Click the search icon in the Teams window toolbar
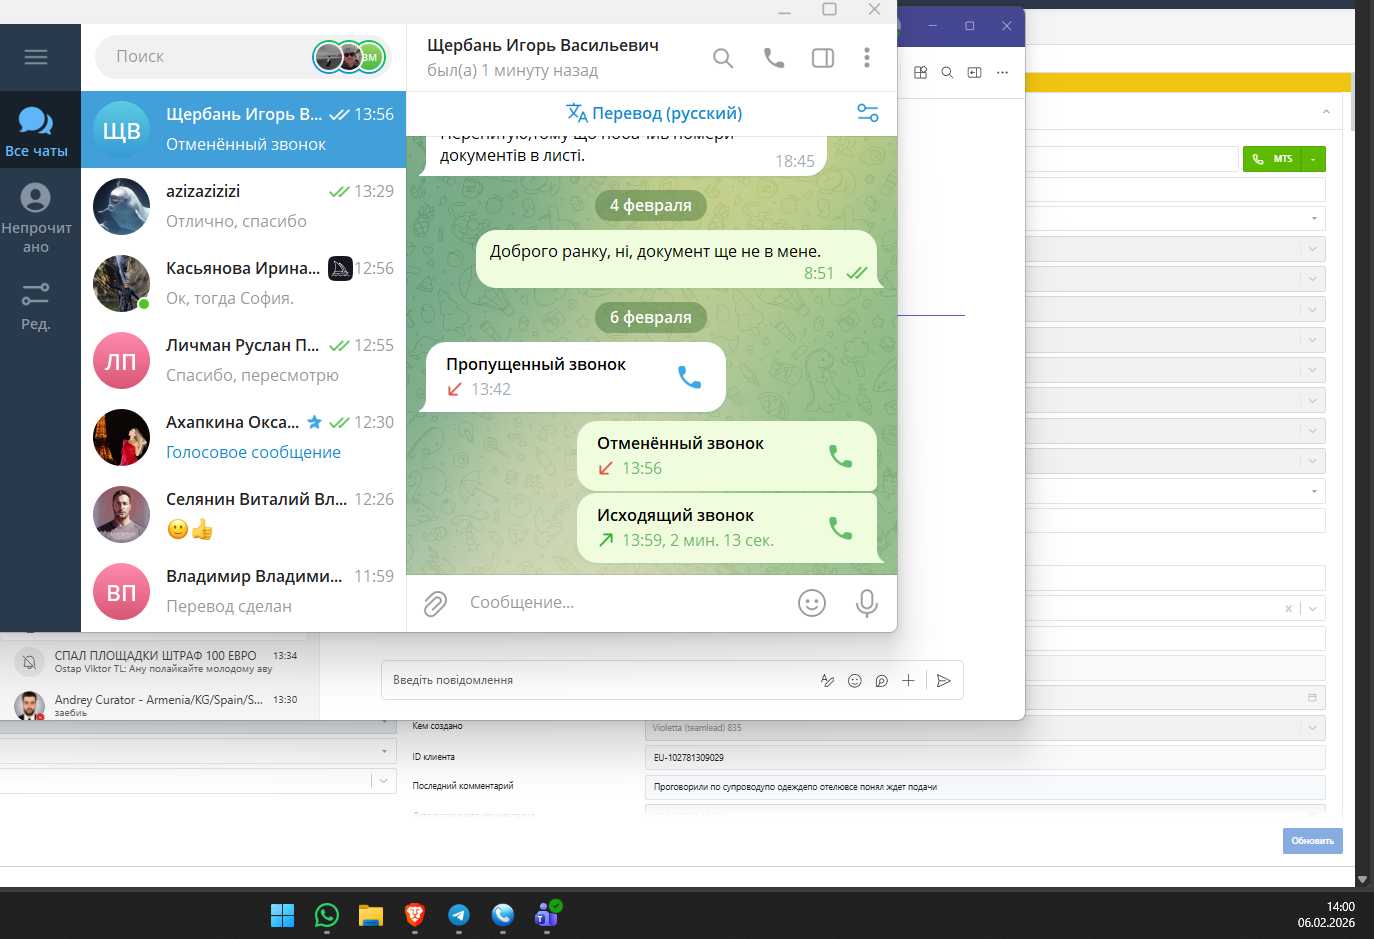The height and width of the screenshot is (939, 1374). point(947,72)
